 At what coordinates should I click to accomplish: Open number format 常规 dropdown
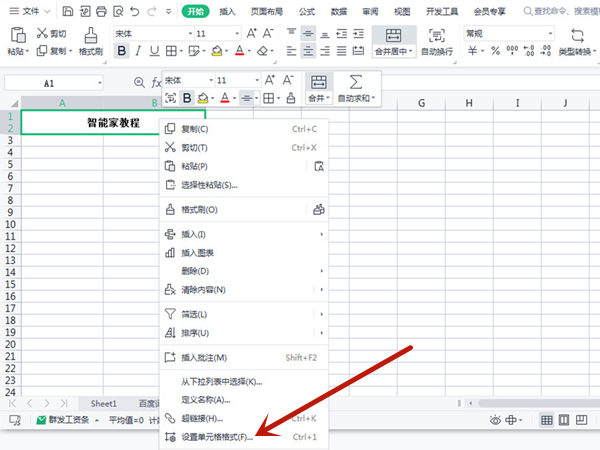[x=550, y=34]
